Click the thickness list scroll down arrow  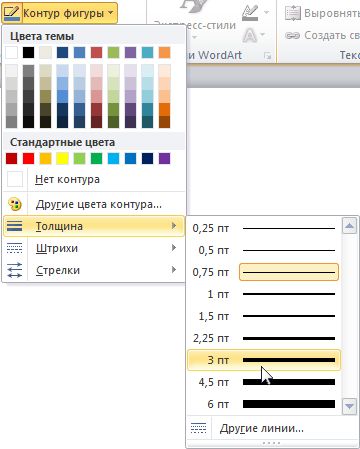point(349,406)
